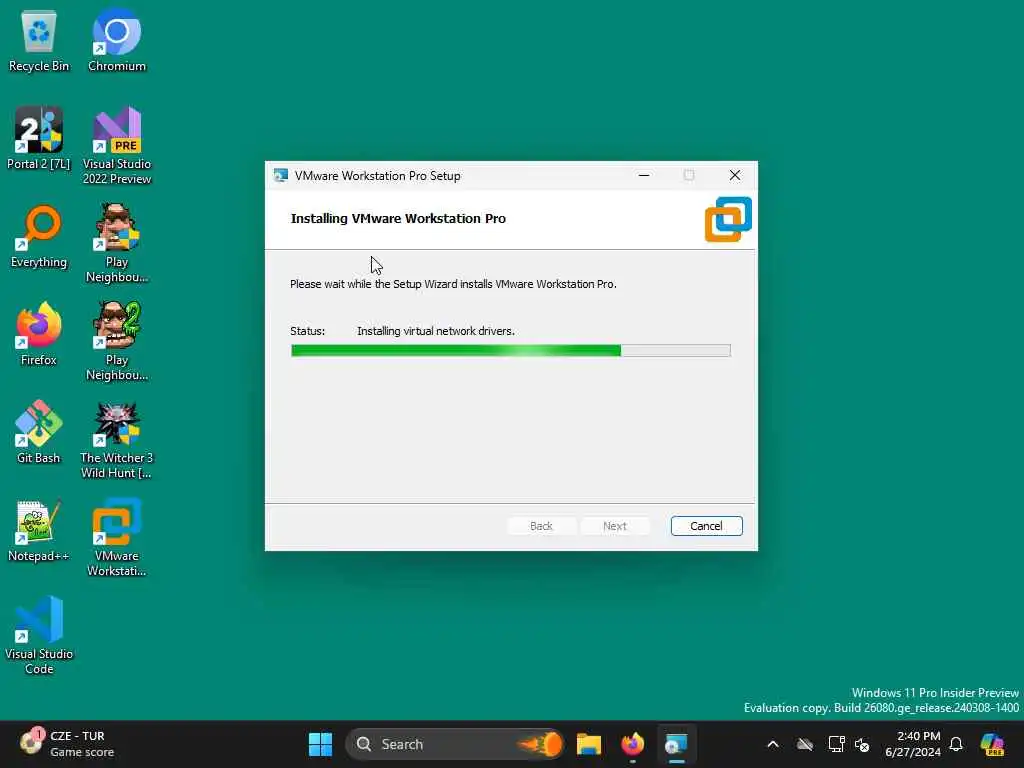The image size is (1024, 768).
Task: Close the VMware Workstation Pro Setup window
Action: (x=735, y=175)
